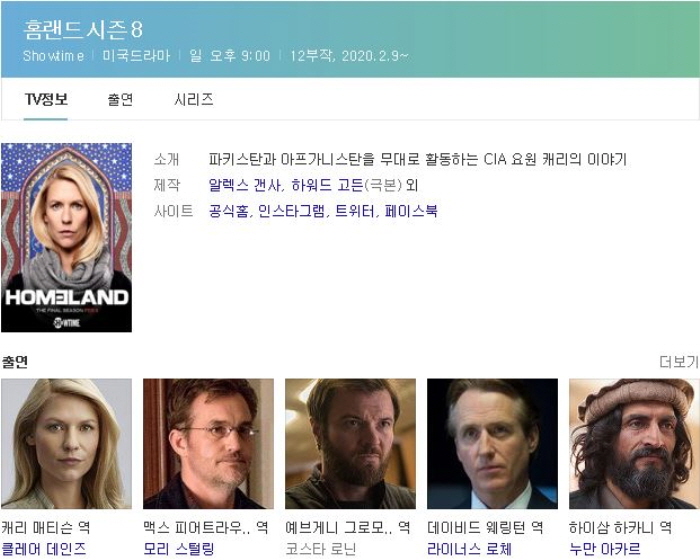
Task: Click 모리 스털링 cast photo
Action: (208, 443)
